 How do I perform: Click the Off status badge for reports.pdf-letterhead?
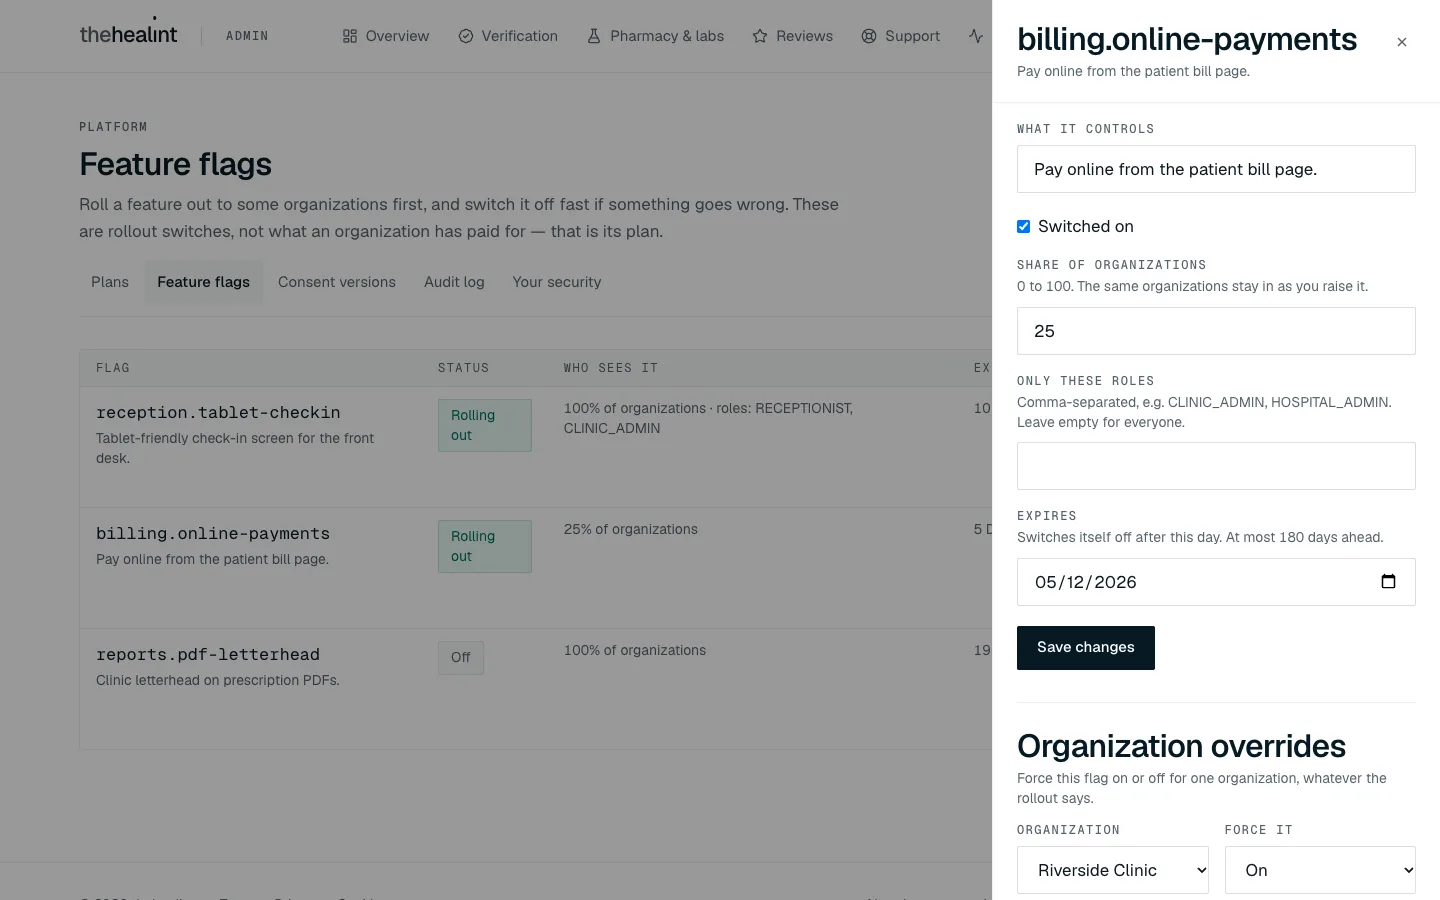461,658
